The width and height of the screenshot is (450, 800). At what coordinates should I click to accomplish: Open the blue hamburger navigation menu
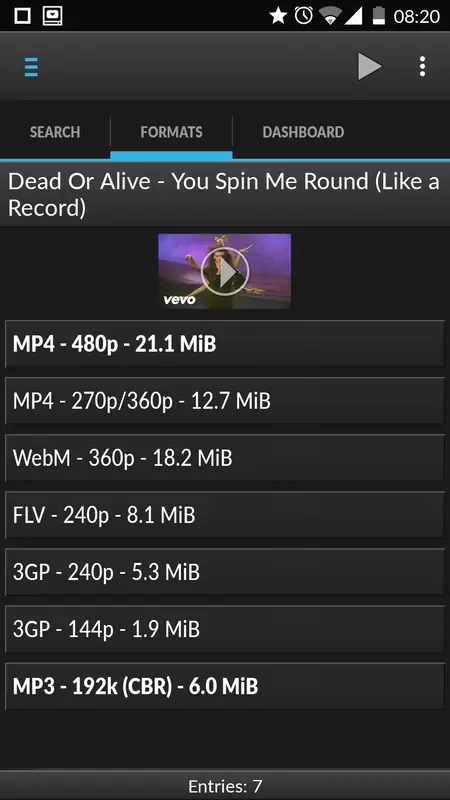(x=31, y=67)
